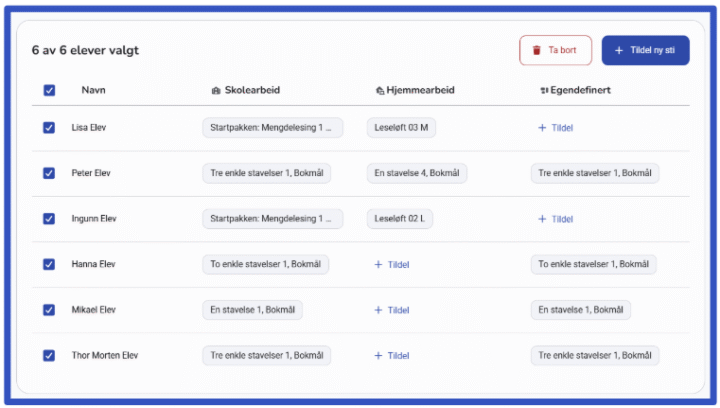Click the plus icon for Hanna Elev's Hjemmearbeid

[378, 264]
